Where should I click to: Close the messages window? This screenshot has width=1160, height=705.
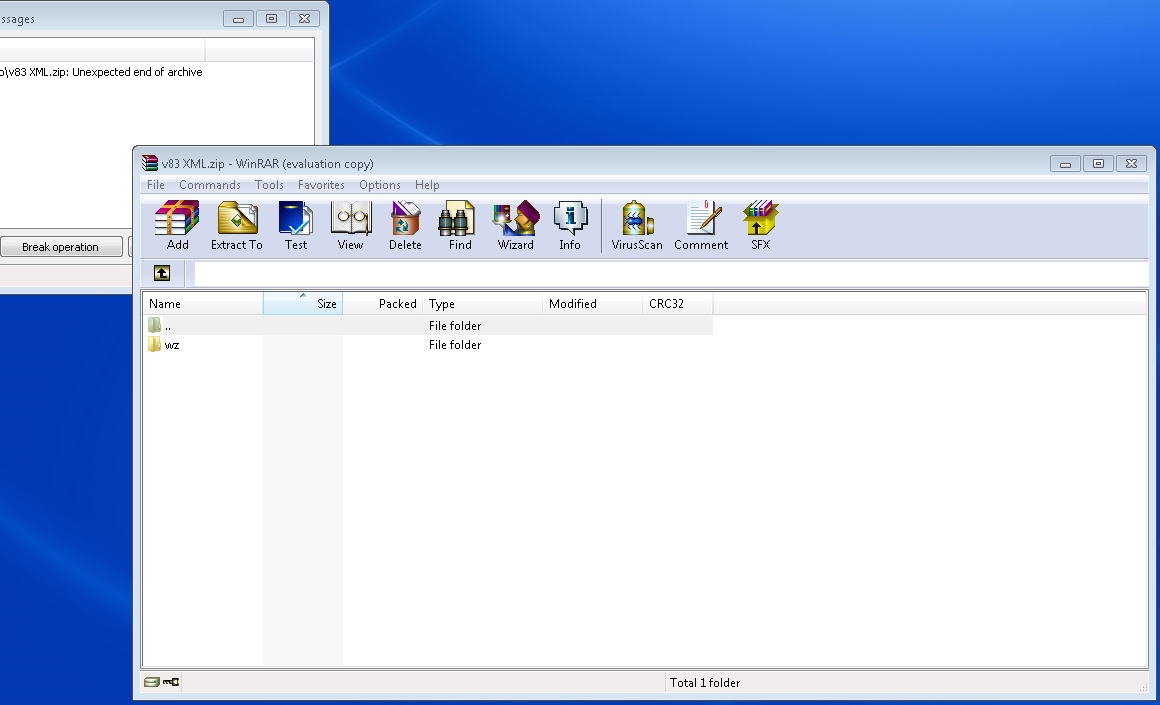(304, 18)
